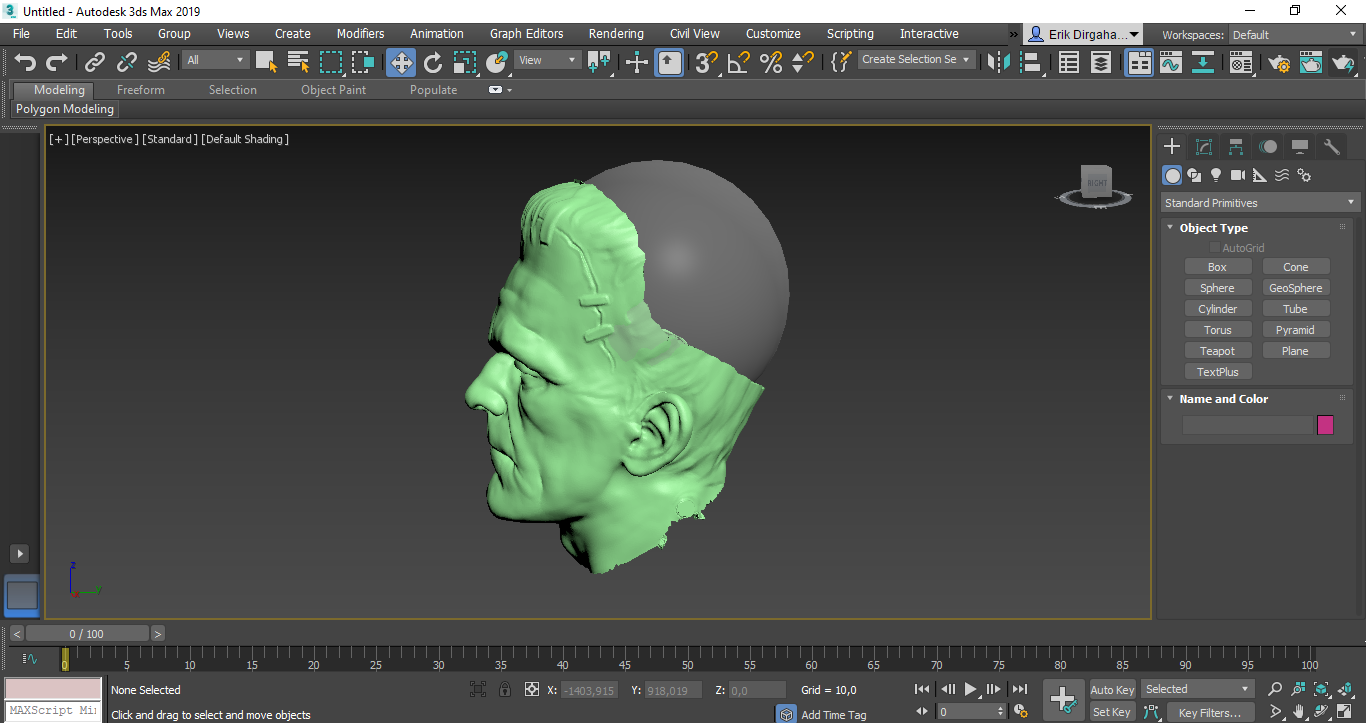Open the Standard Primitives dropdown

pyautogui.click(x=1260, y=203)
